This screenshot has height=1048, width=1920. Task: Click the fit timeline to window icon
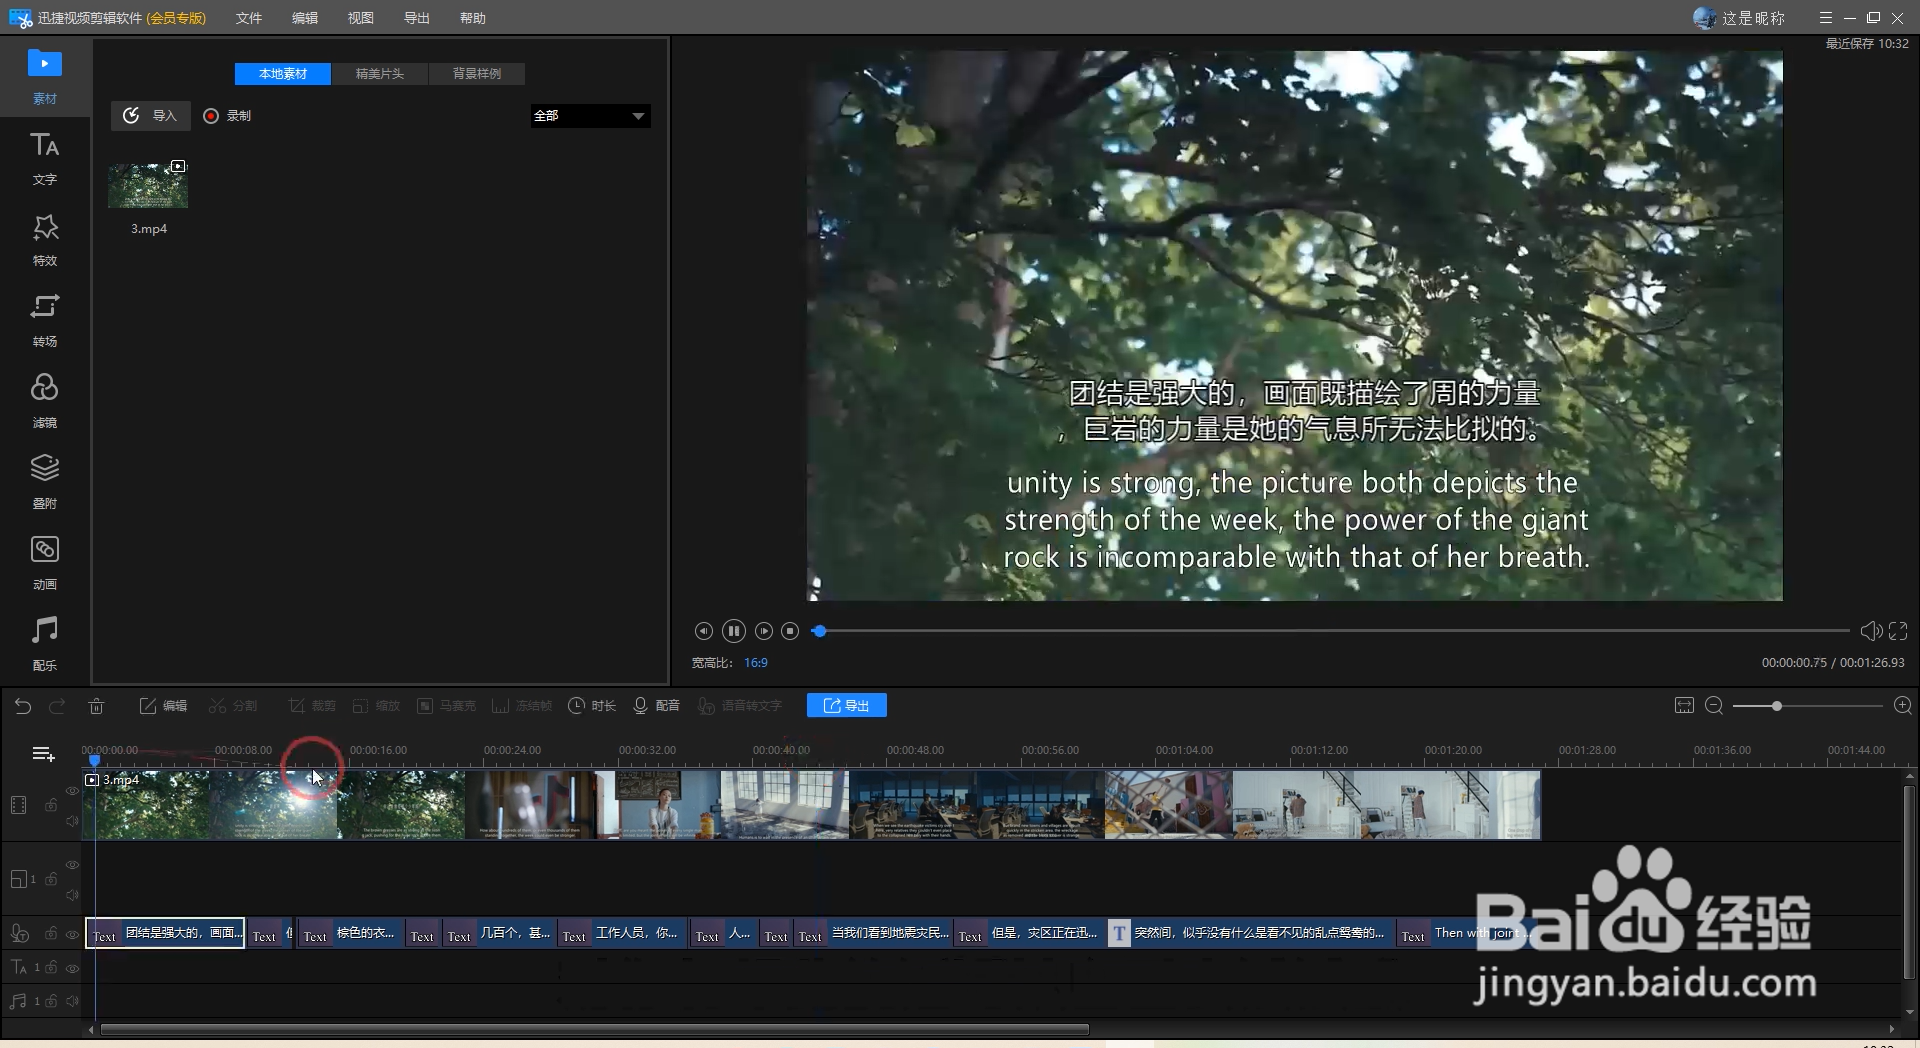[1684, 706]
